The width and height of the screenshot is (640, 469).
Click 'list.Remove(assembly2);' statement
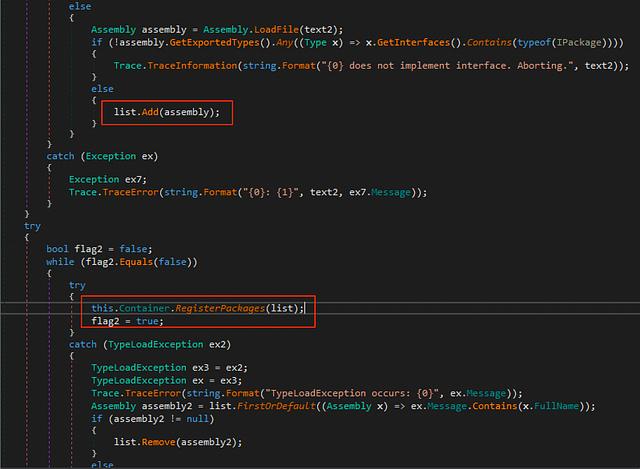click(x=178, y=442)
